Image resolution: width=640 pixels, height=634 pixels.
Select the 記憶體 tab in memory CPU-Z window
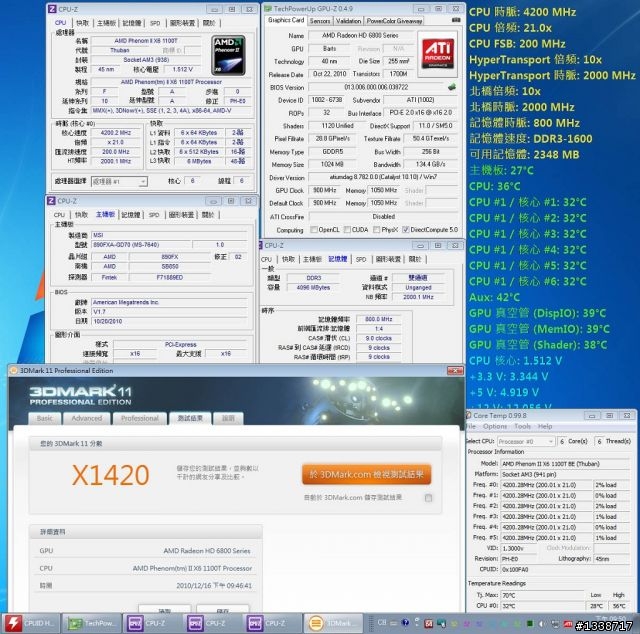[x=338, y=259]
